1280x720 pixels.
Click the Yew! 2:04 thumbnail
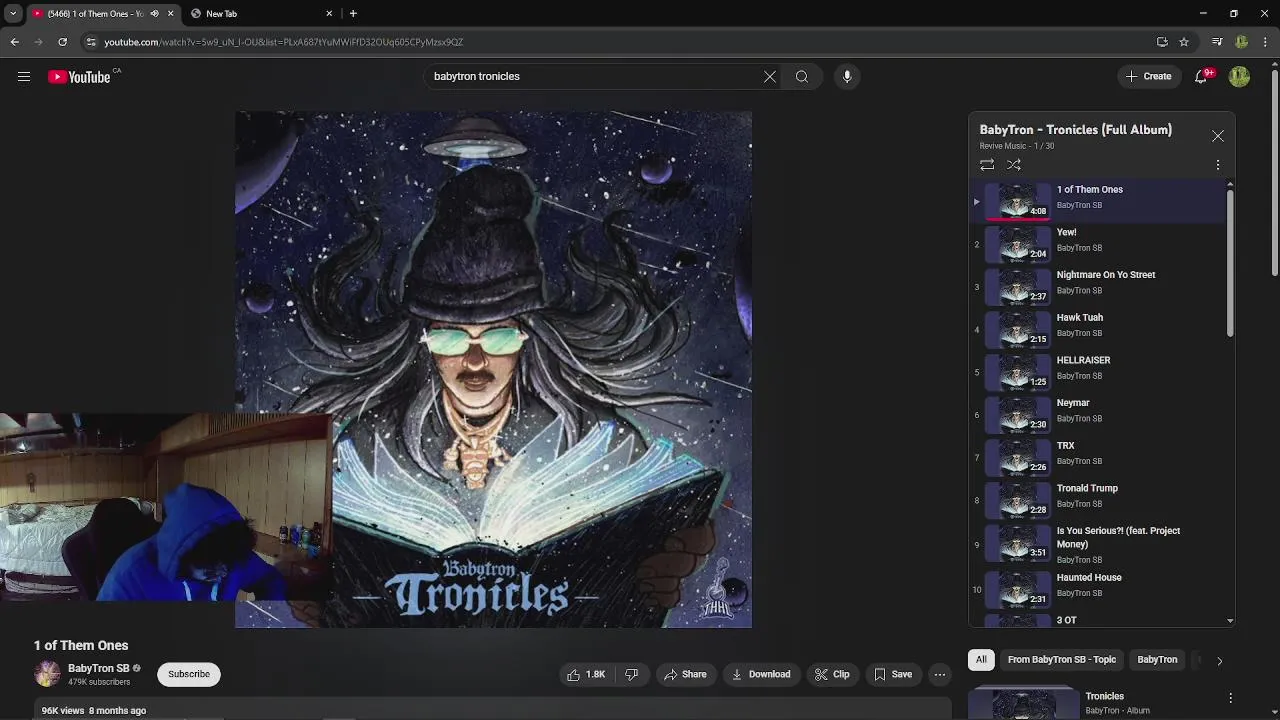[1018, 243]
